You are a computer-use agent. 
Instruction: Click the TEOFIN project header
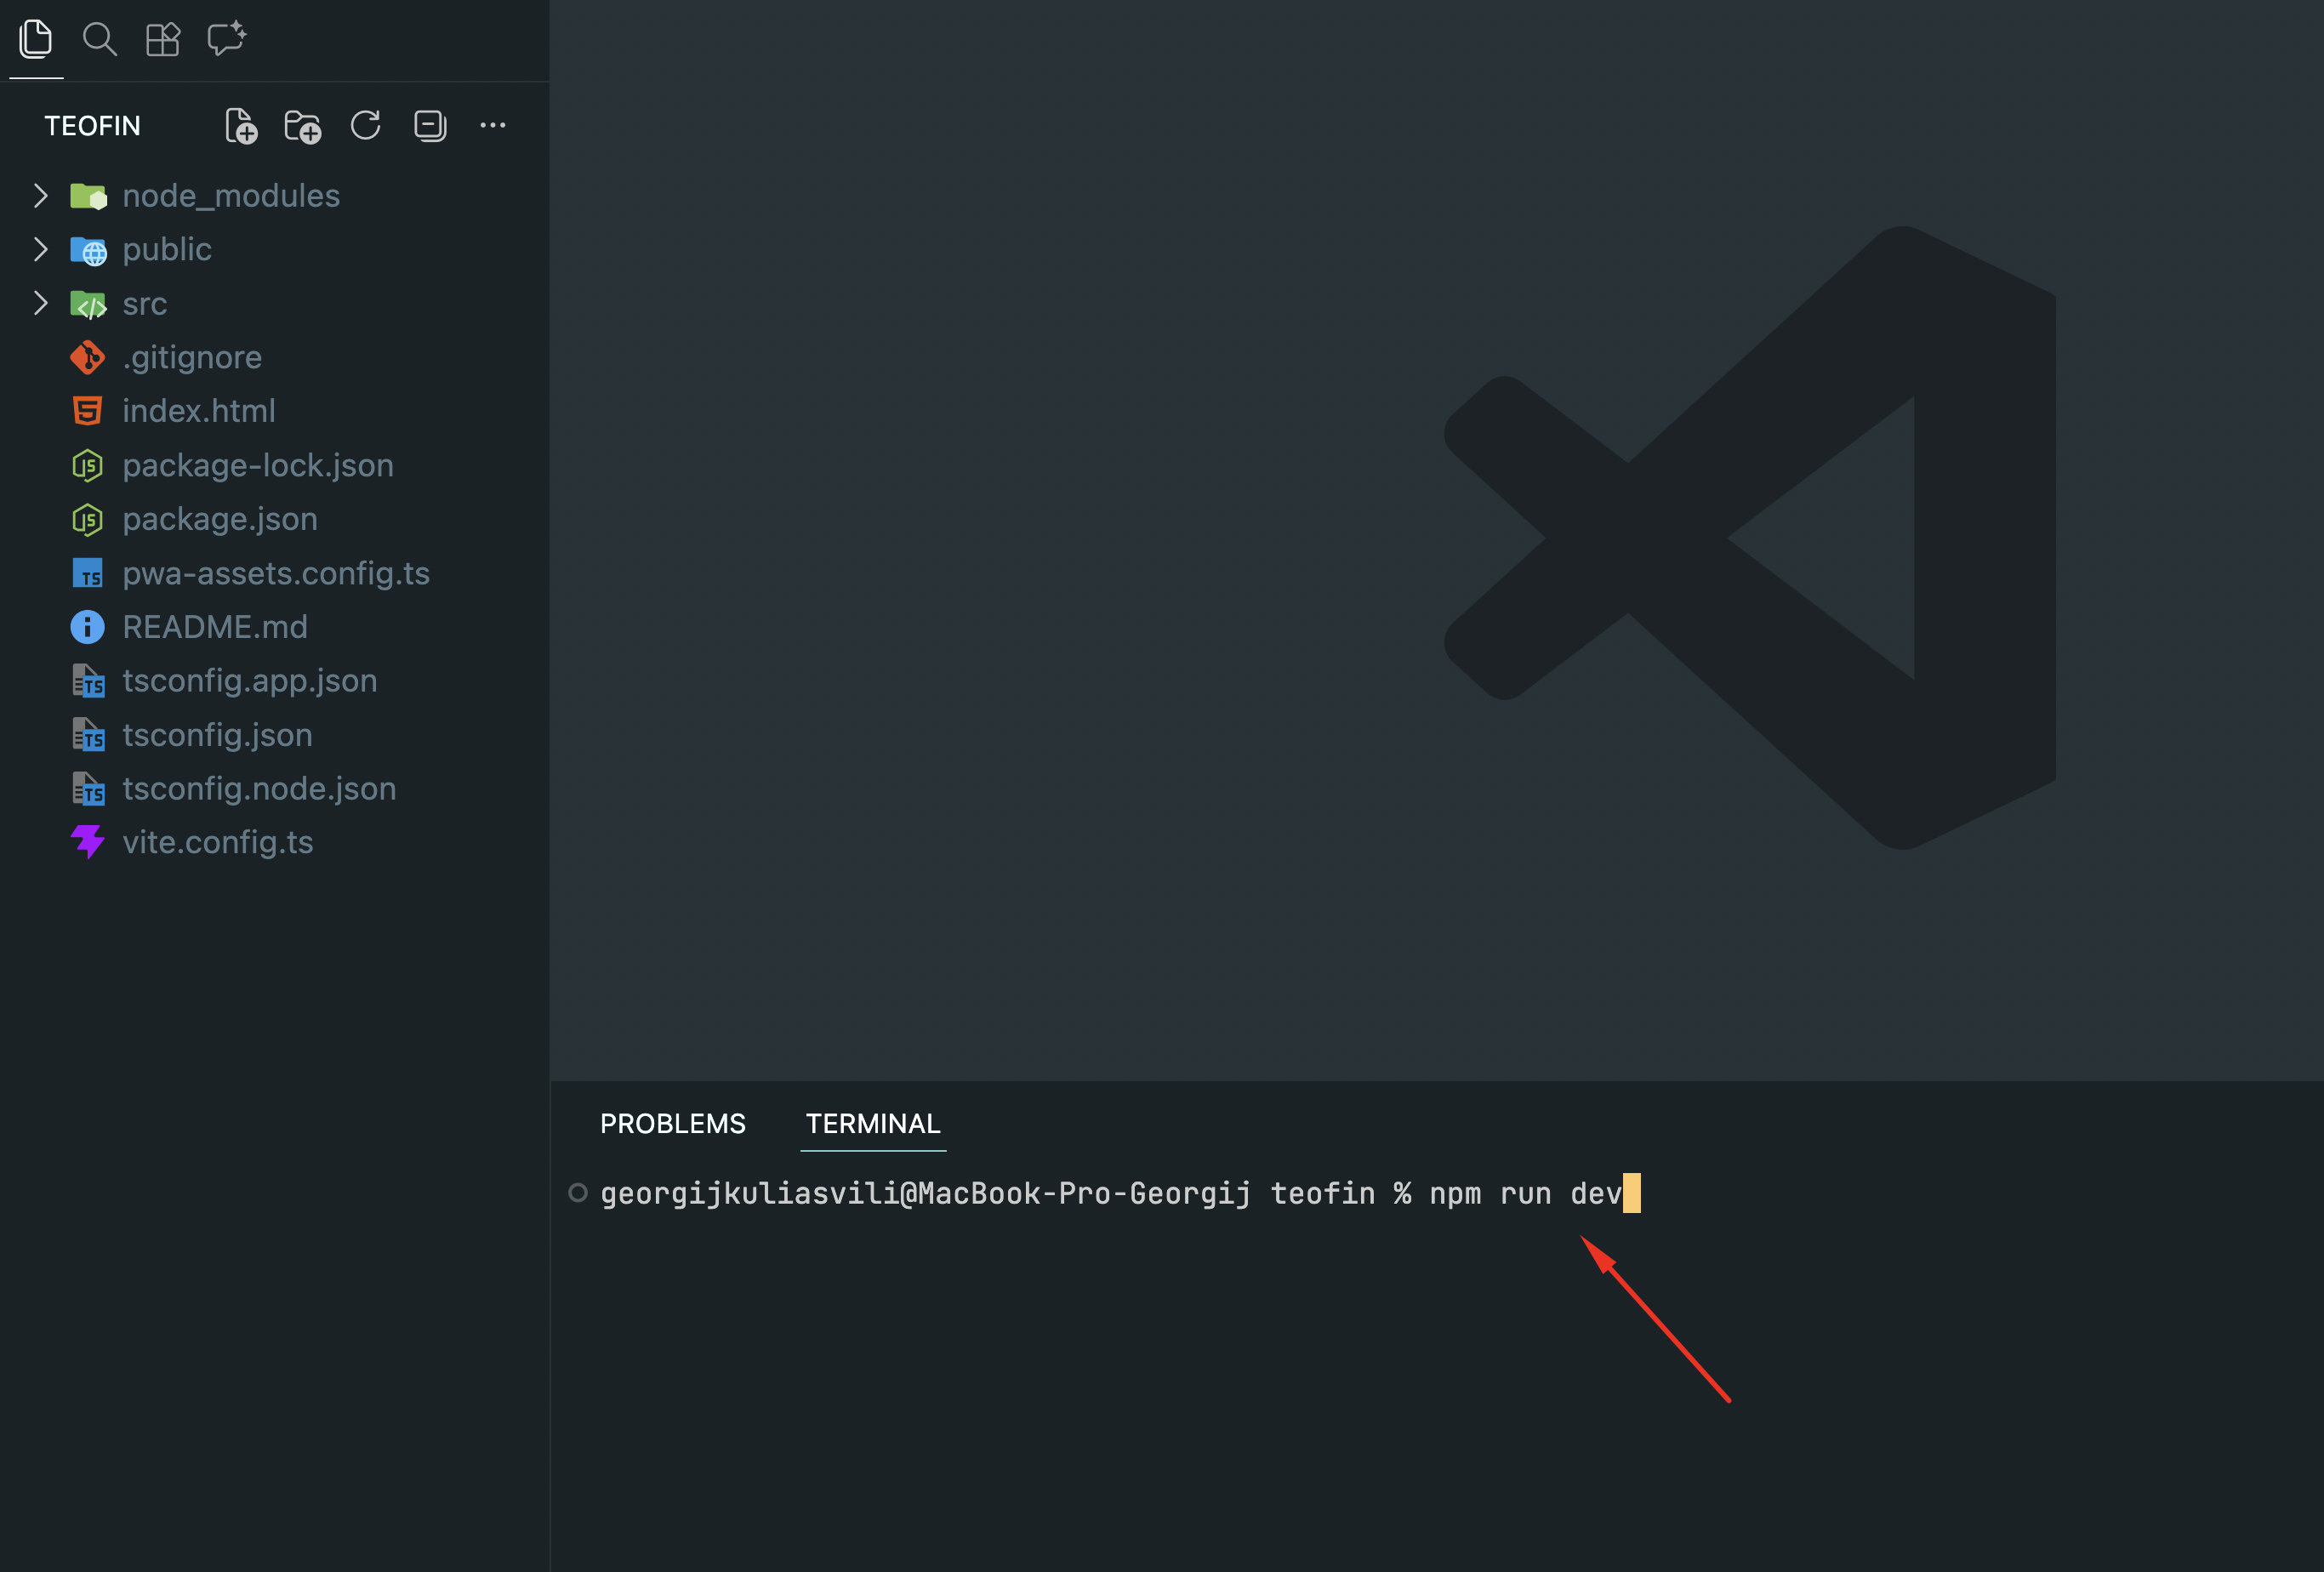click(x=92, y=126)
